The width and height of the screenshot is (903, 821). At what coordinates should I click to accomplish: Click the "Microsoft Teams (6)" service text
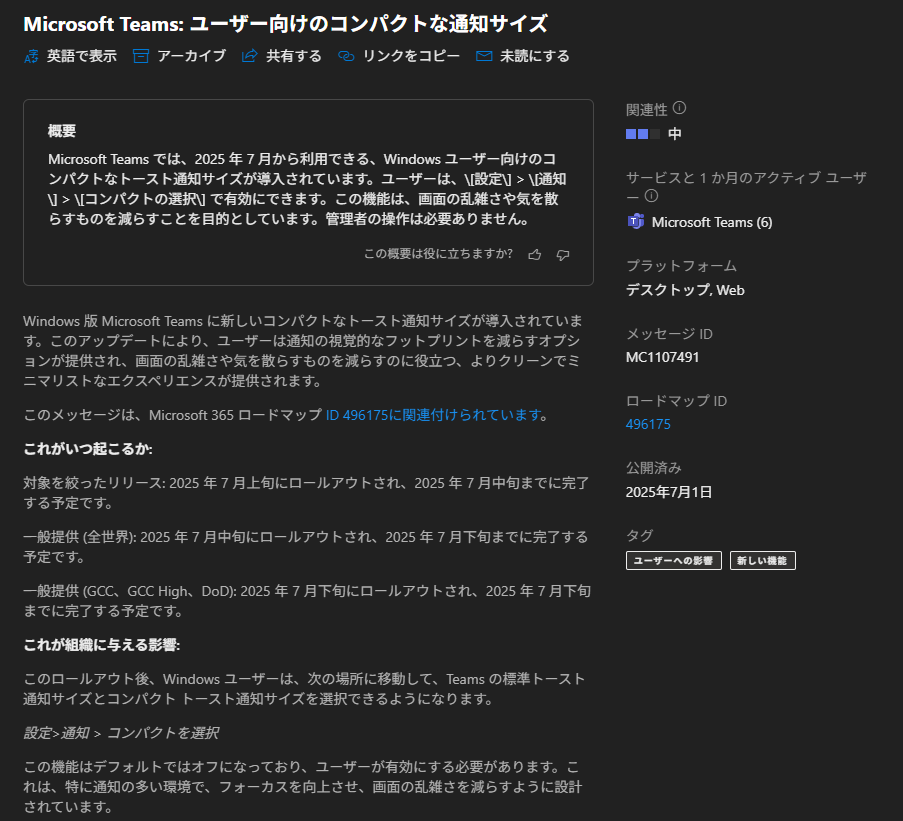click(x=712, y=222)
